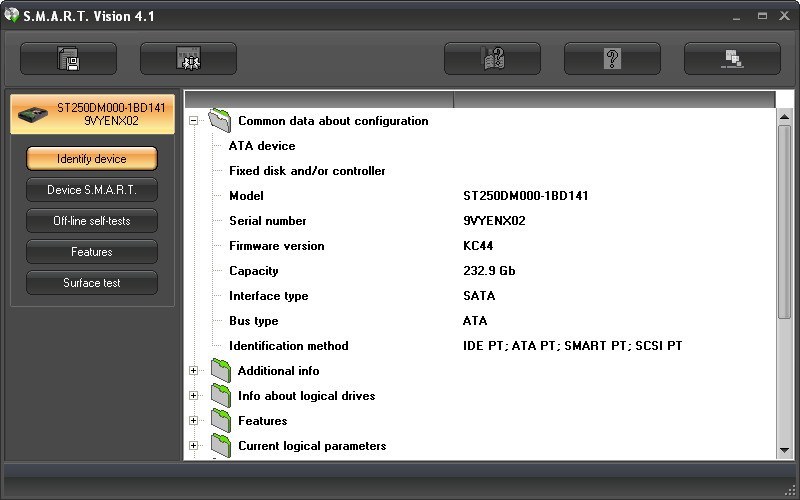
Task: Open the Device S.M.A.R.T. section
Action: (92, 190)
